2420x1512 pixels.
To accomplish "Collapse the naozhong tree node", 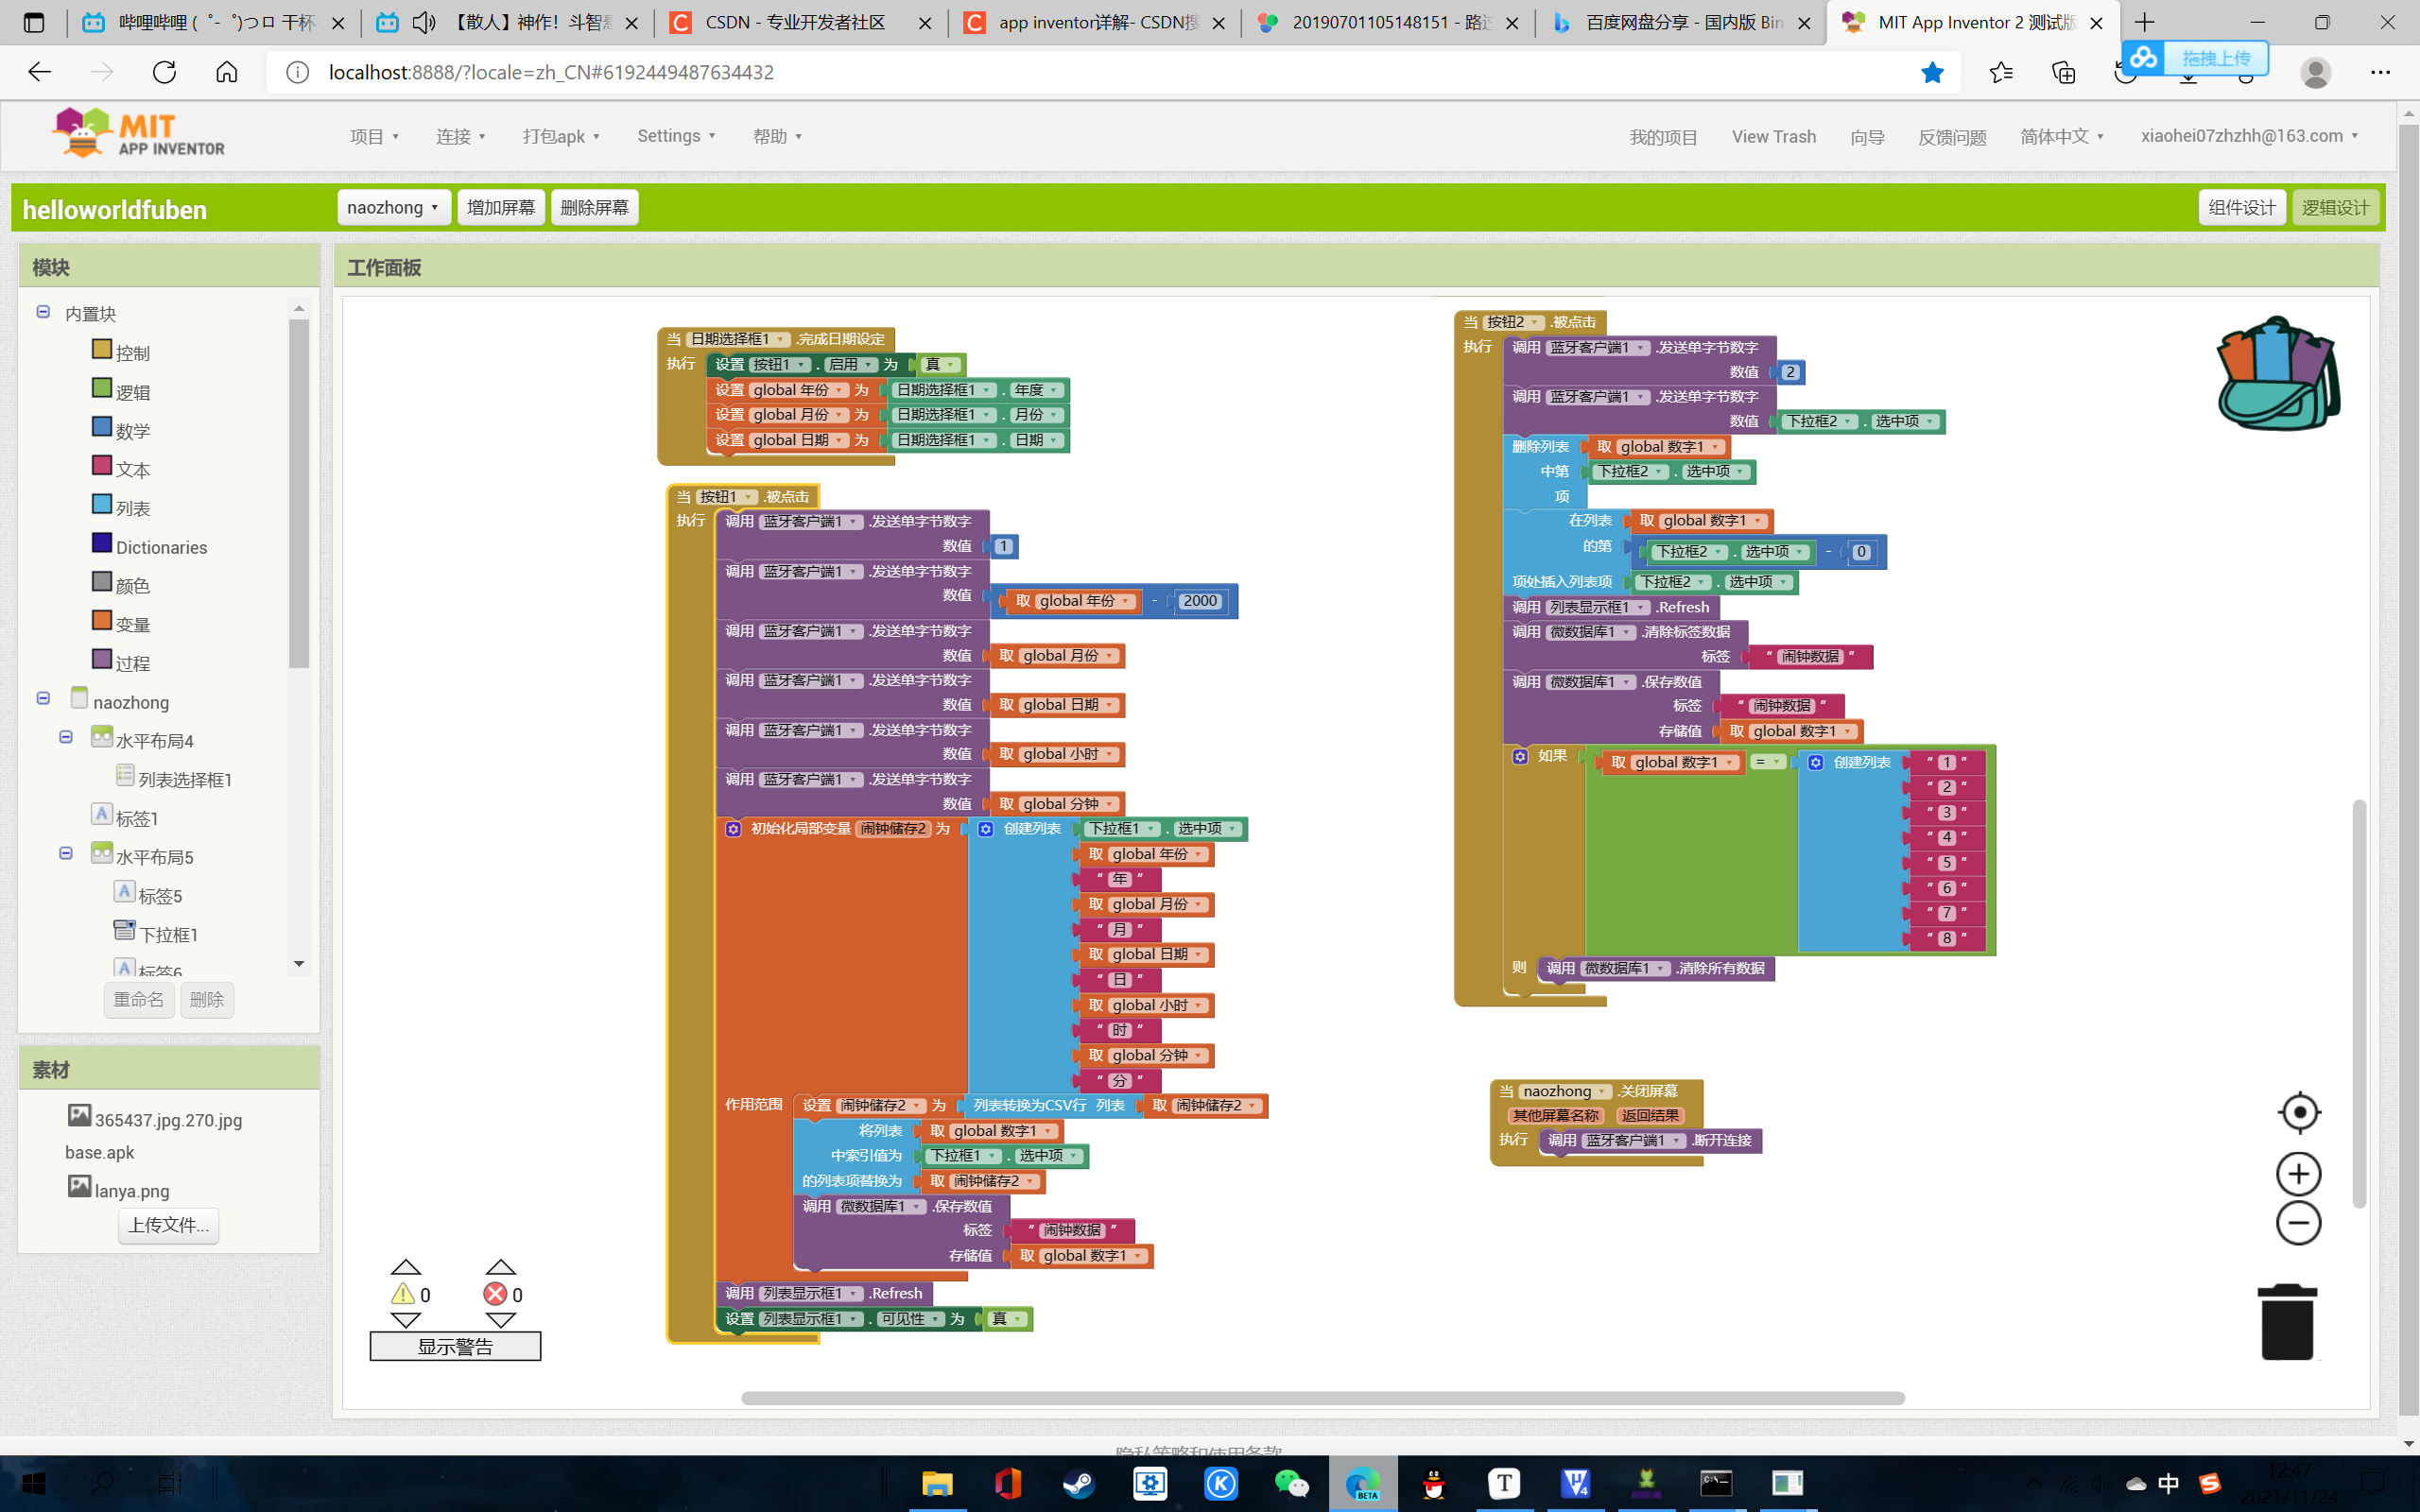I will (43, 698).
